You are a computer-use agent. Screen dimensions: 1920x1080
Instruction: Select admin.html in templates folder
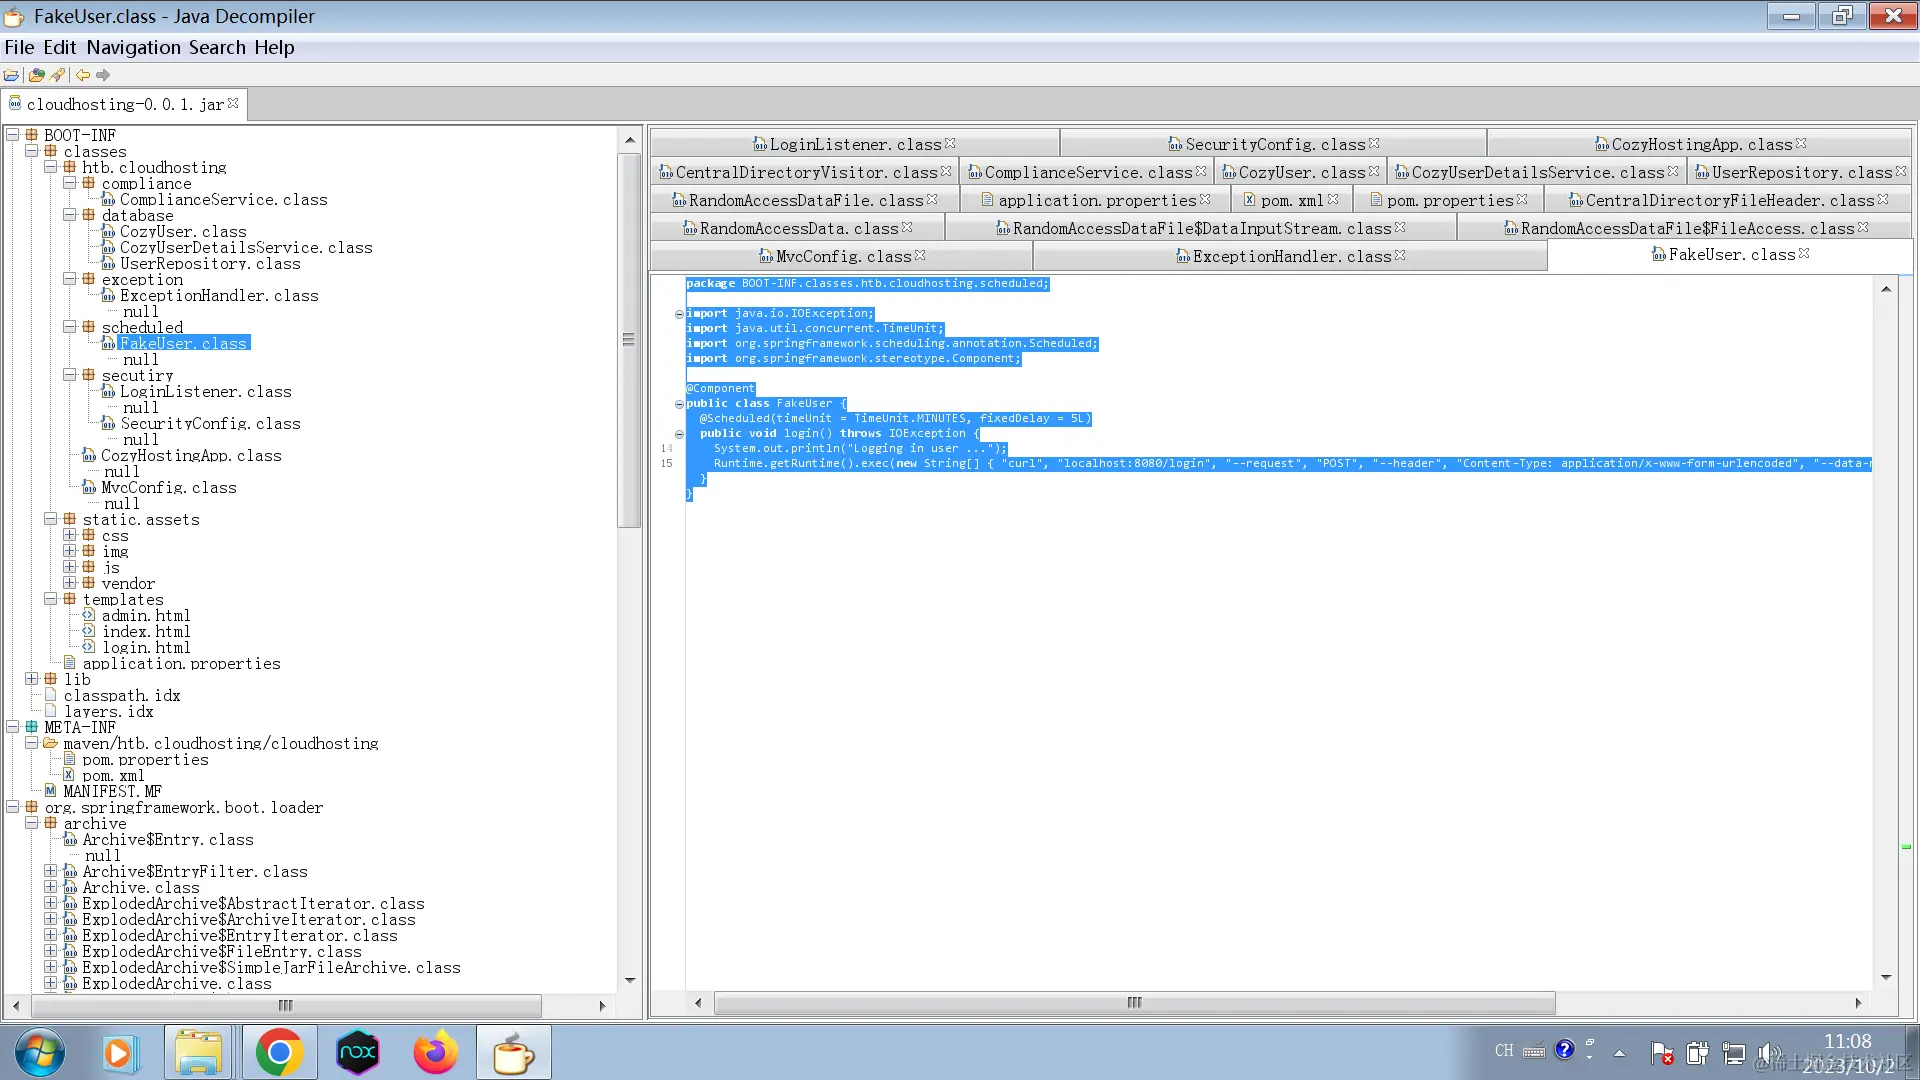pos(146,615)
